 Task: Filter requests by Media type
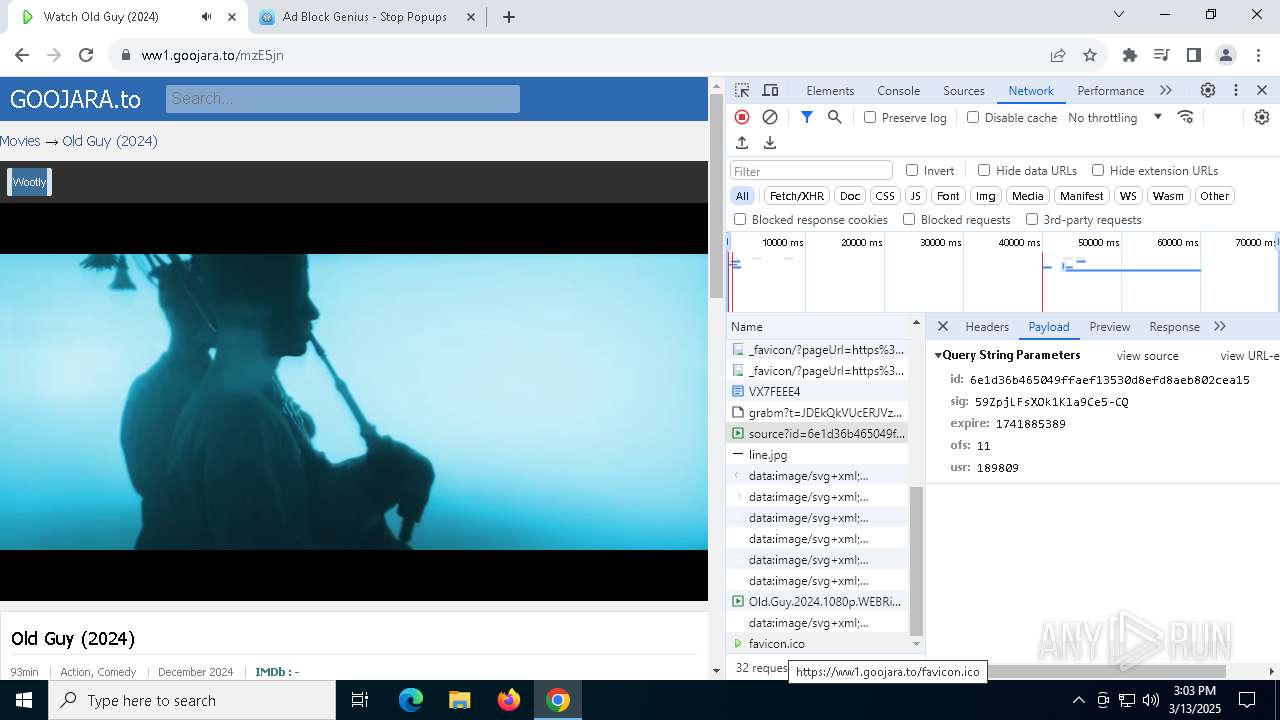click(1027, 196)
